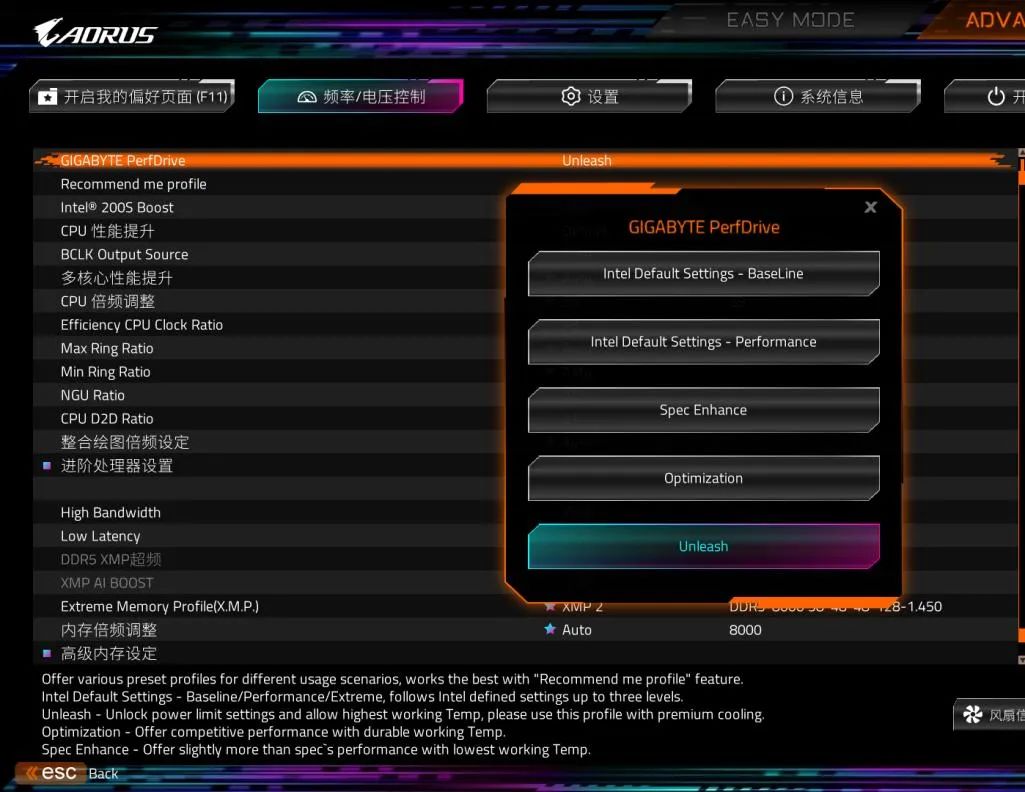Select CPU D2D Ratio row
The height and width of the screenshot is (792, 1025).
point(269,419)
